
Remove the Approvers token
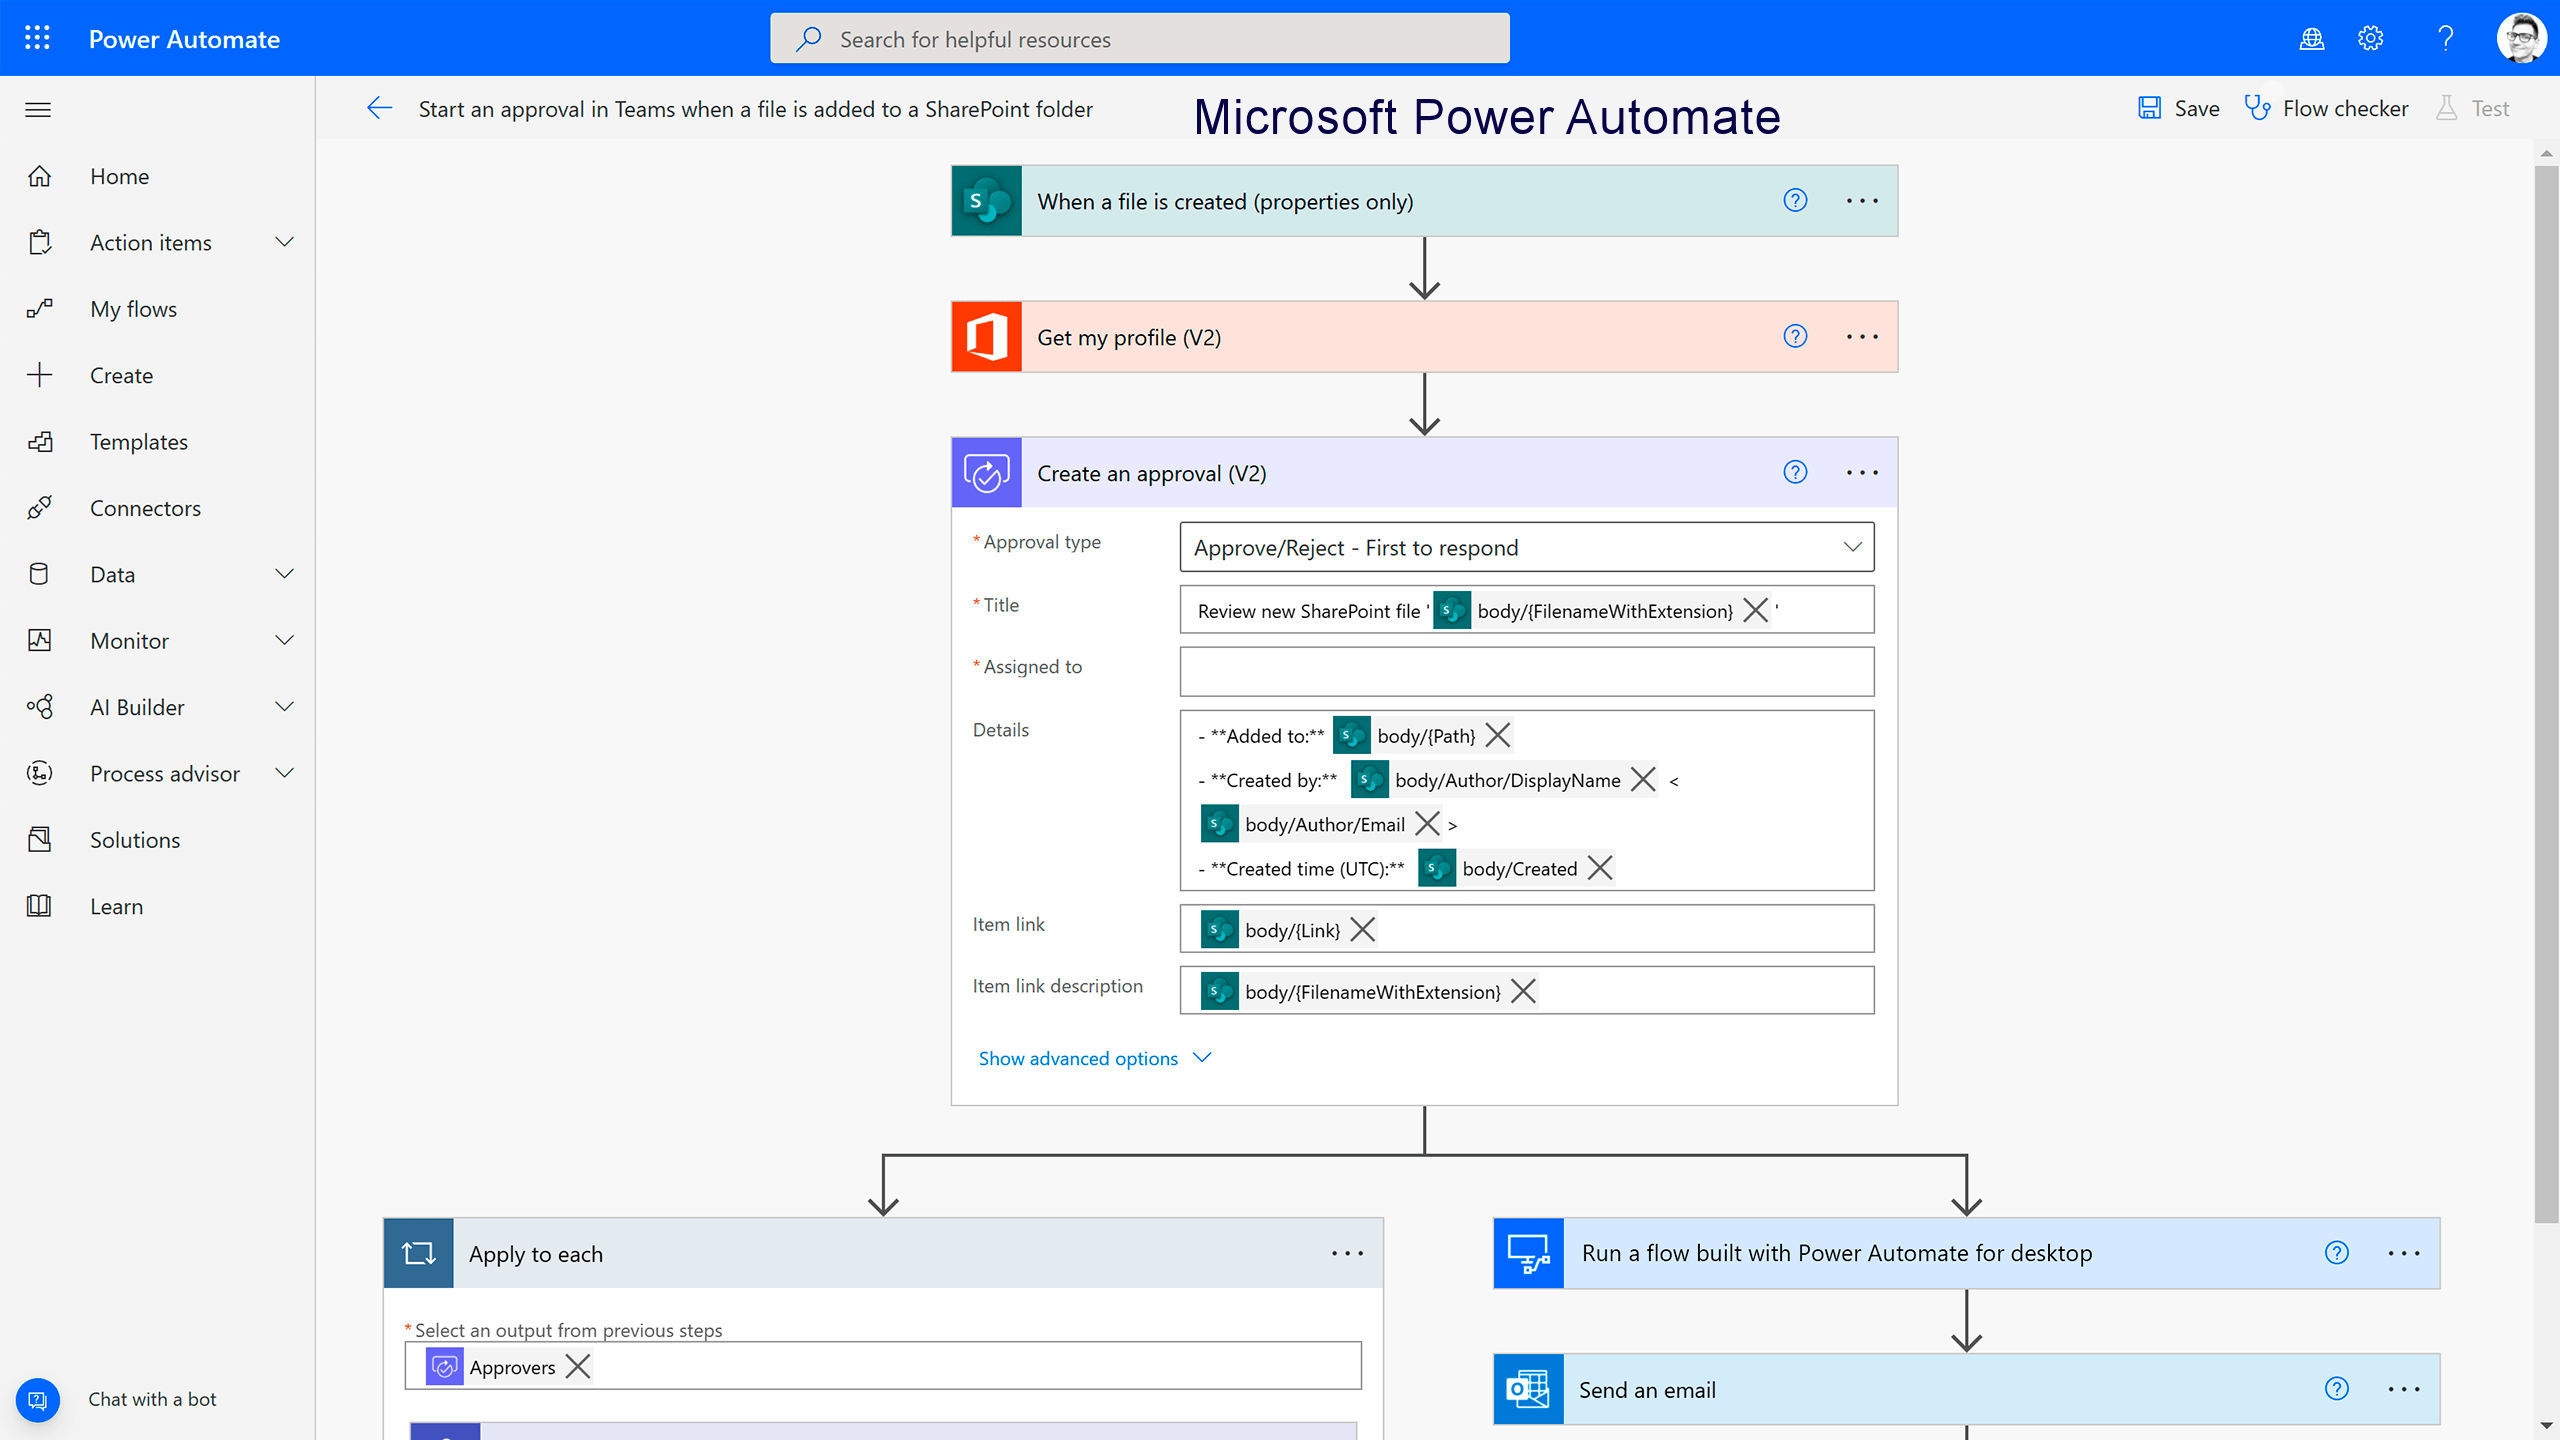[x=578, y=1366]
